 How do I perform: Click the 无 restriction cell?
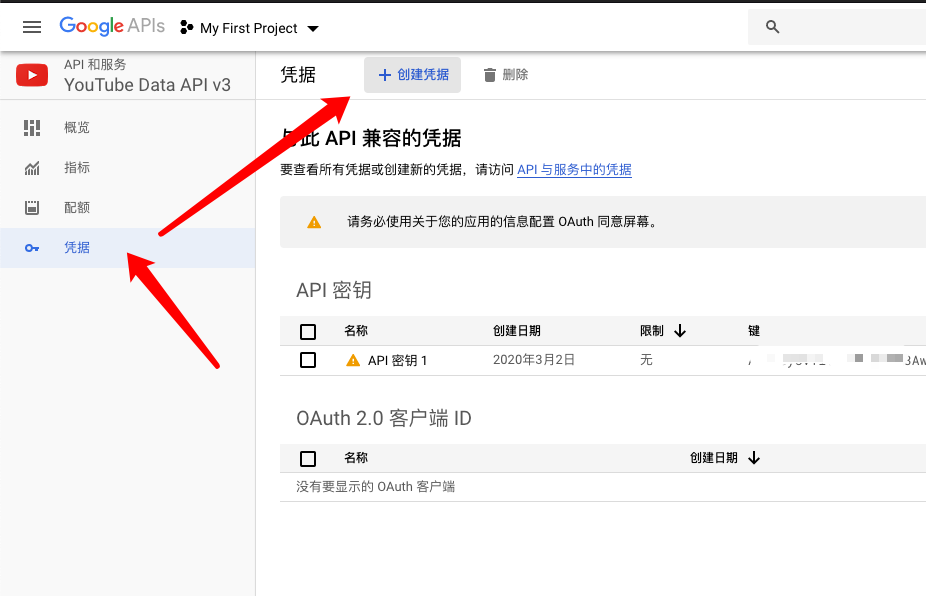coord(646,360)
